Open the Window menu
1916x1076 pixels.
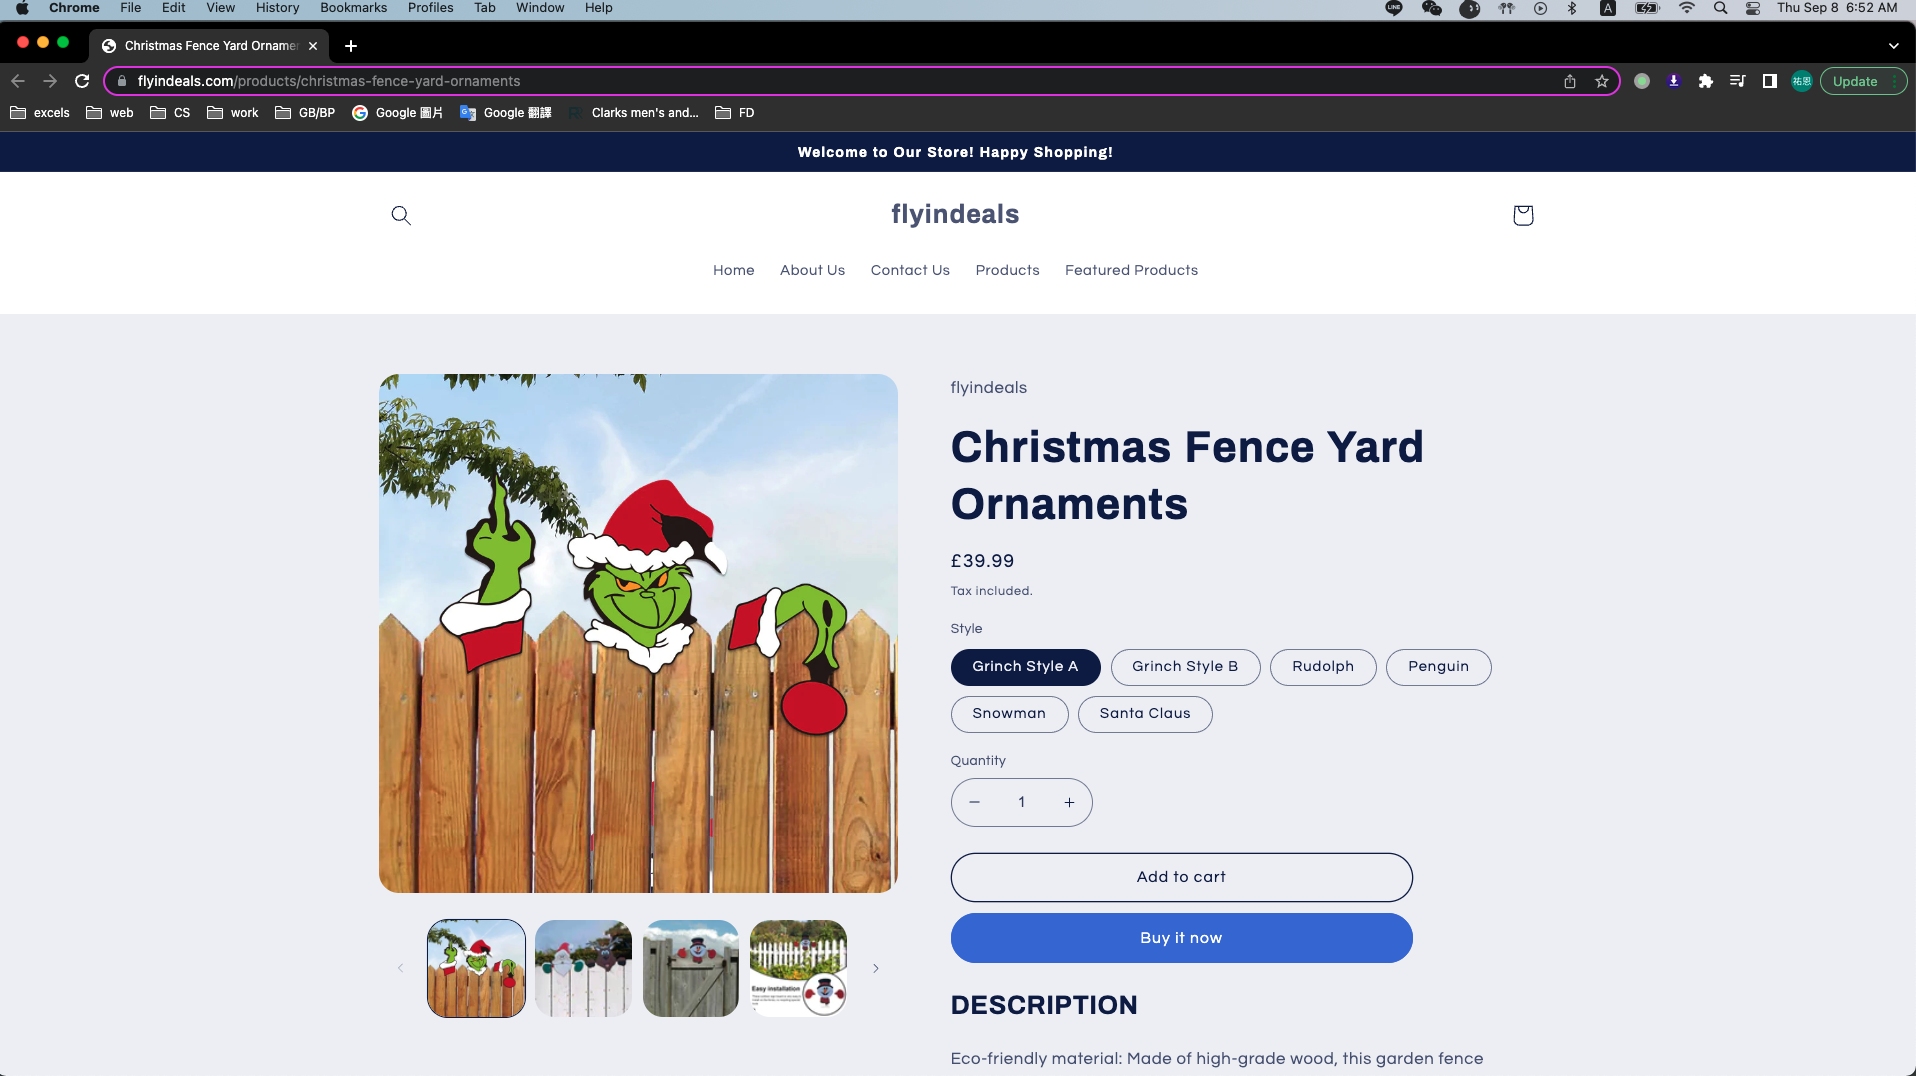coord(540,8)
